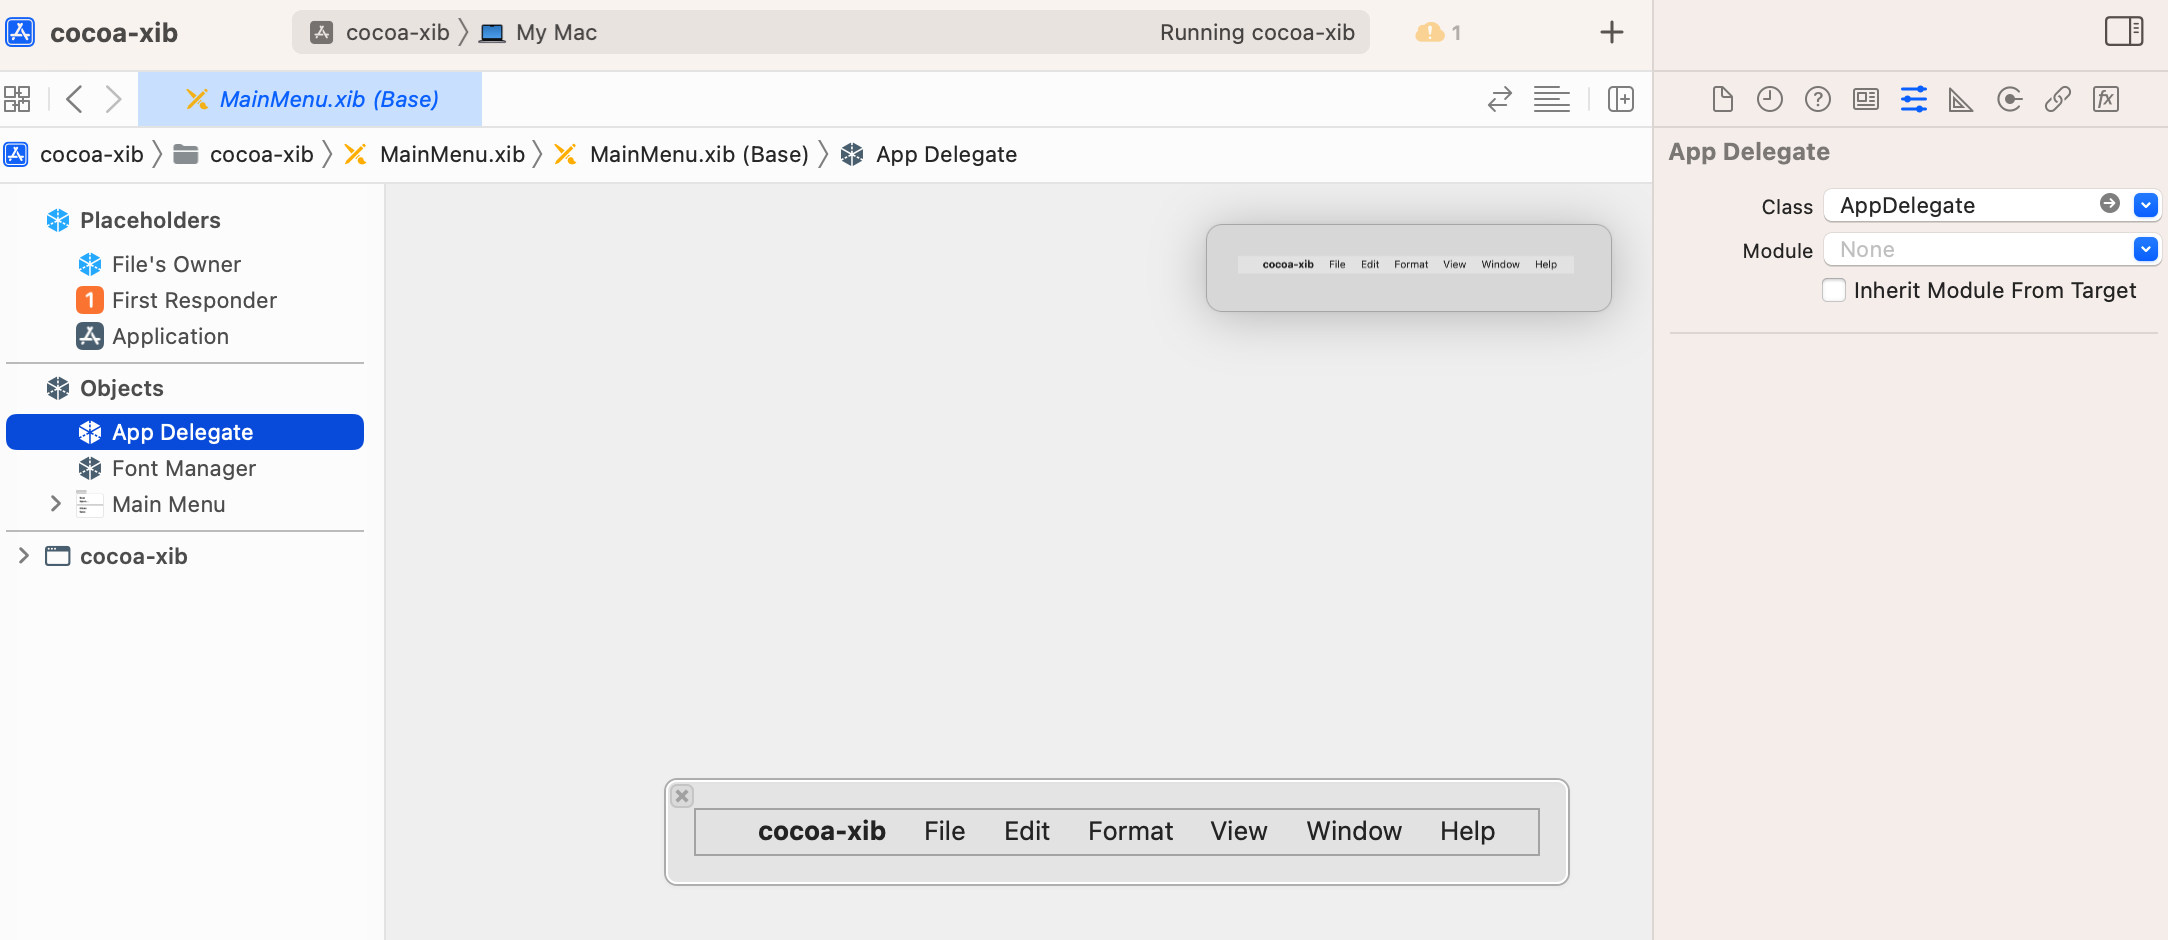The image size is (2168, 940).
Task: Jump to AppDelegate class definition arrow
Action: point(2110,204)
